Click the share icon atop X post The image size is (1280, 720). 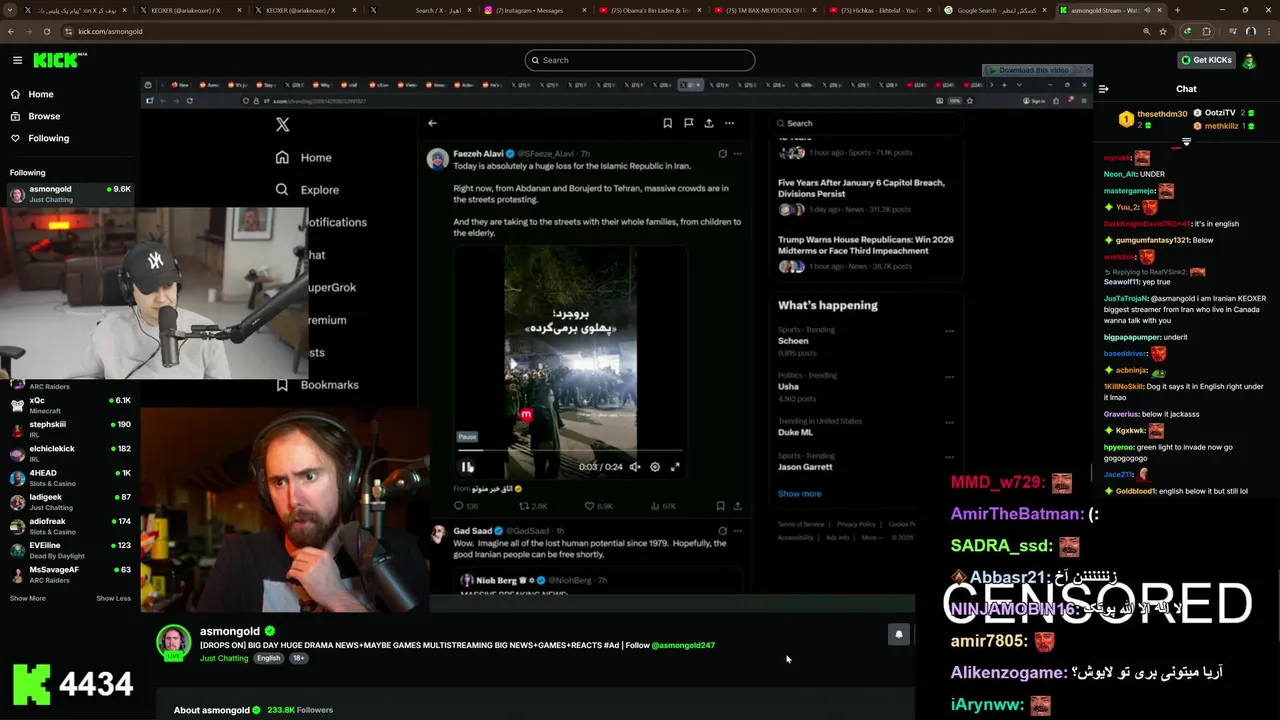(x=709, y=123)
